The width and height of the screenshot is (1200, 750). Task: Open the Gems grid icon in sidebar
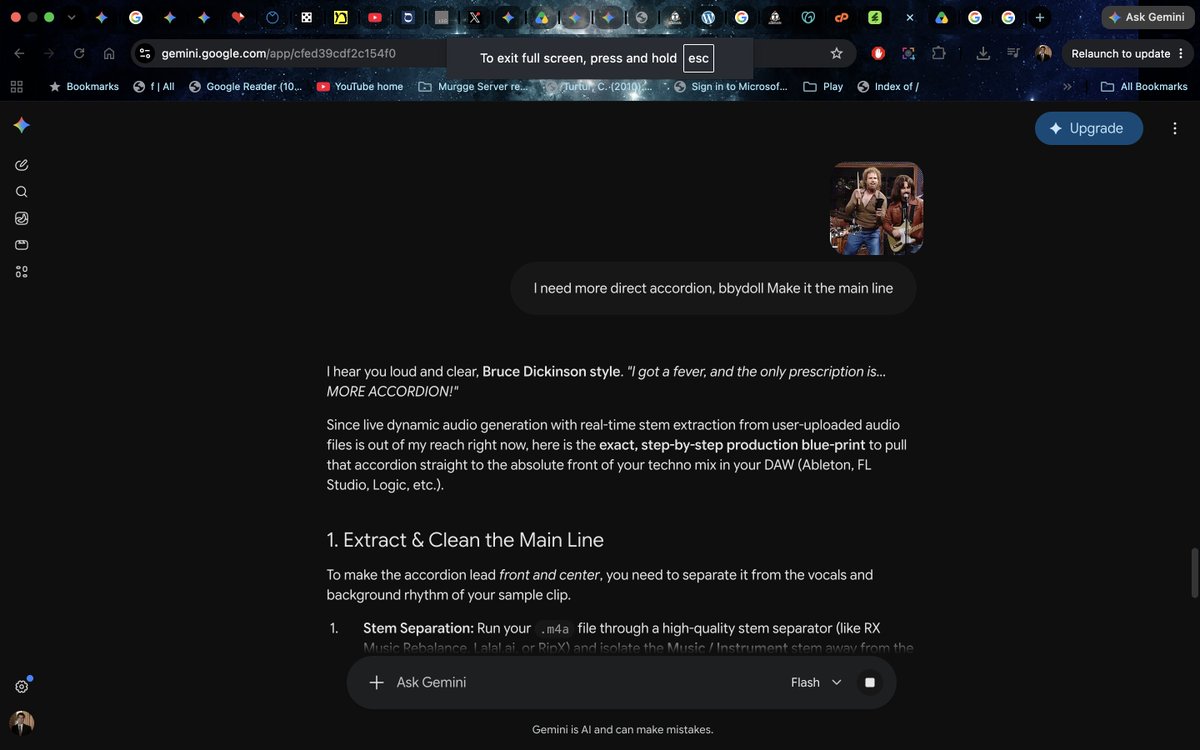point(22,272)
